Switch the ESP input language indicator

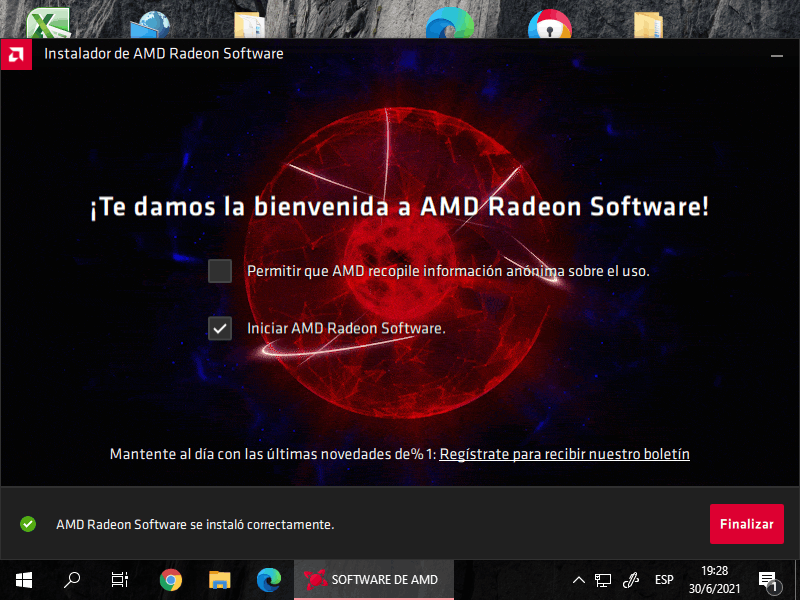(664, 580)
